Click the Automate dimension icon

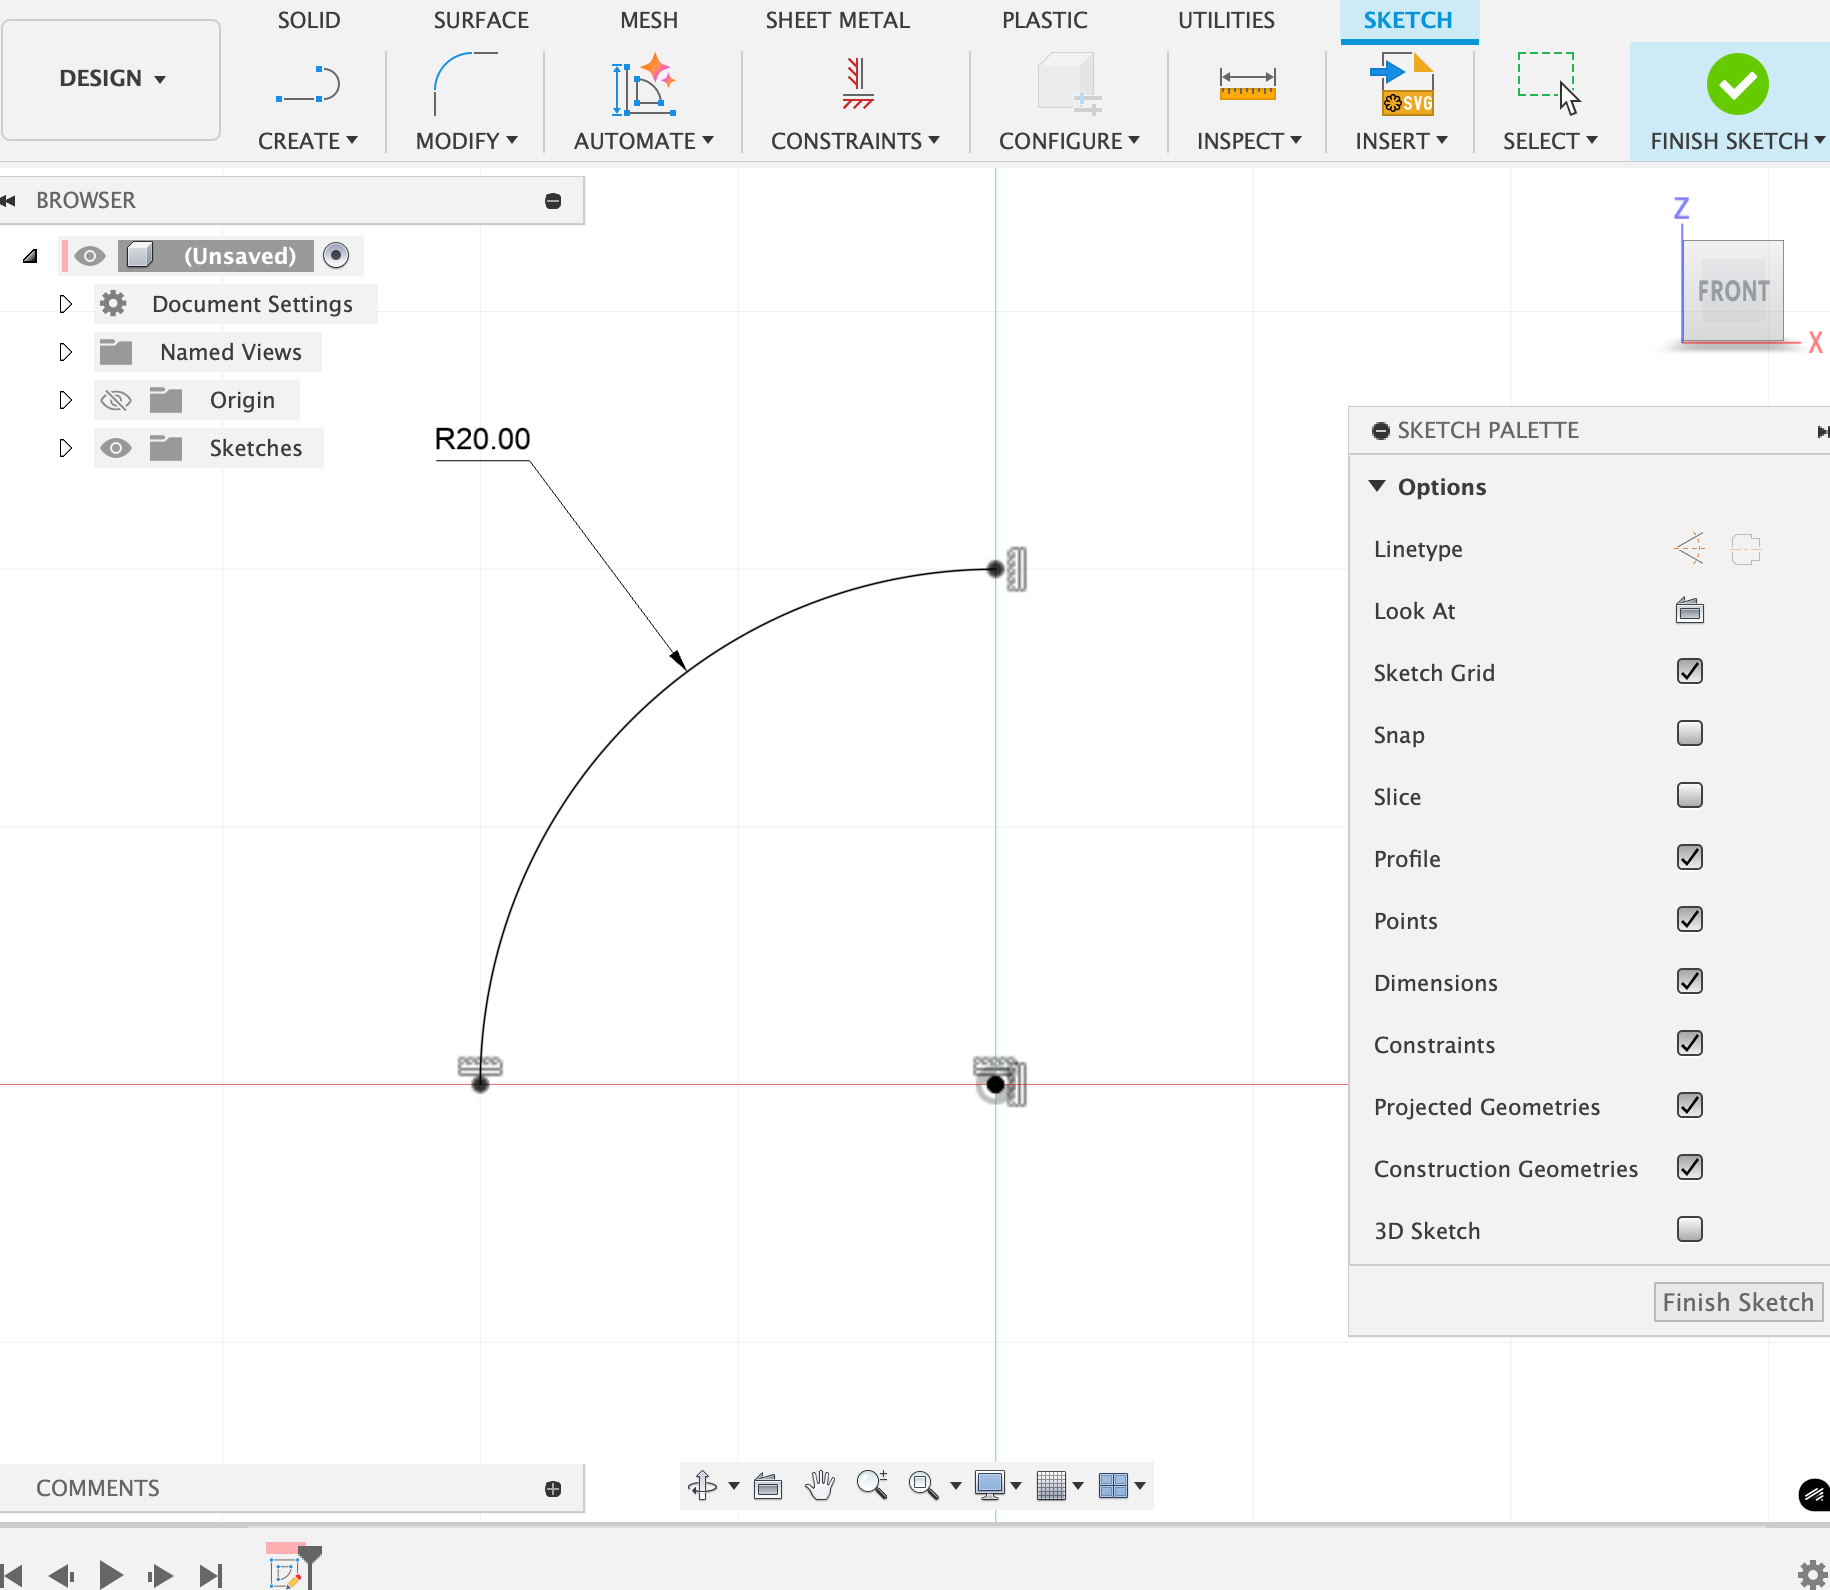tap(643, 84)
